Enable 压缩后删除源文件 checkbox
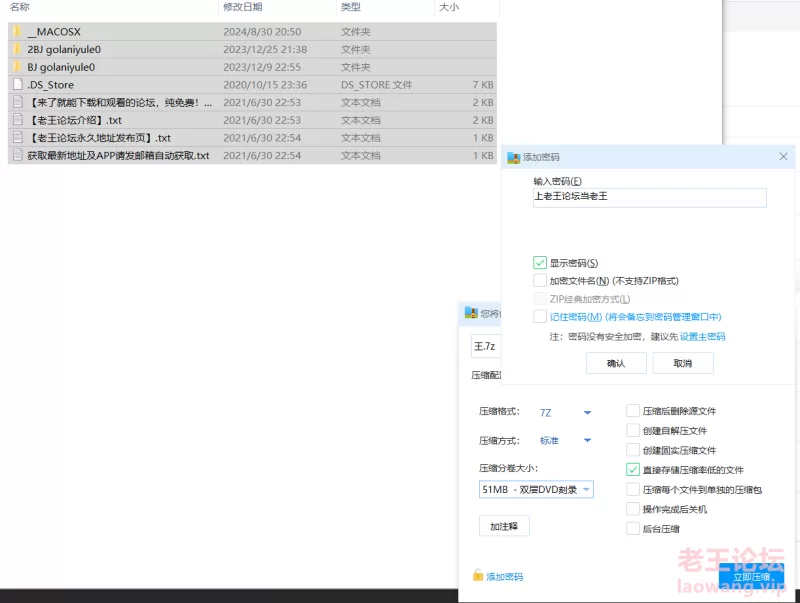800x603 pixels. click(x=633, y=411)
